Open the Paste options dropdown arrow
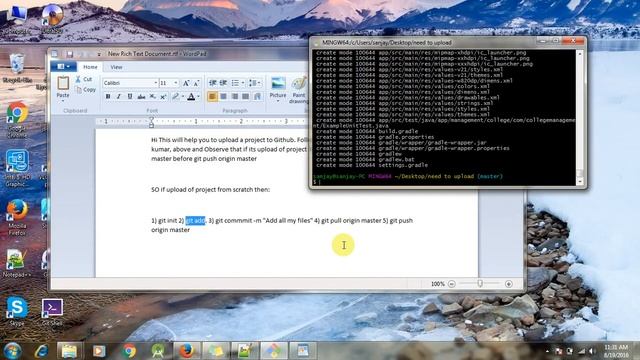The height and width of the screenshot is (360, 640). click(63, 100)
